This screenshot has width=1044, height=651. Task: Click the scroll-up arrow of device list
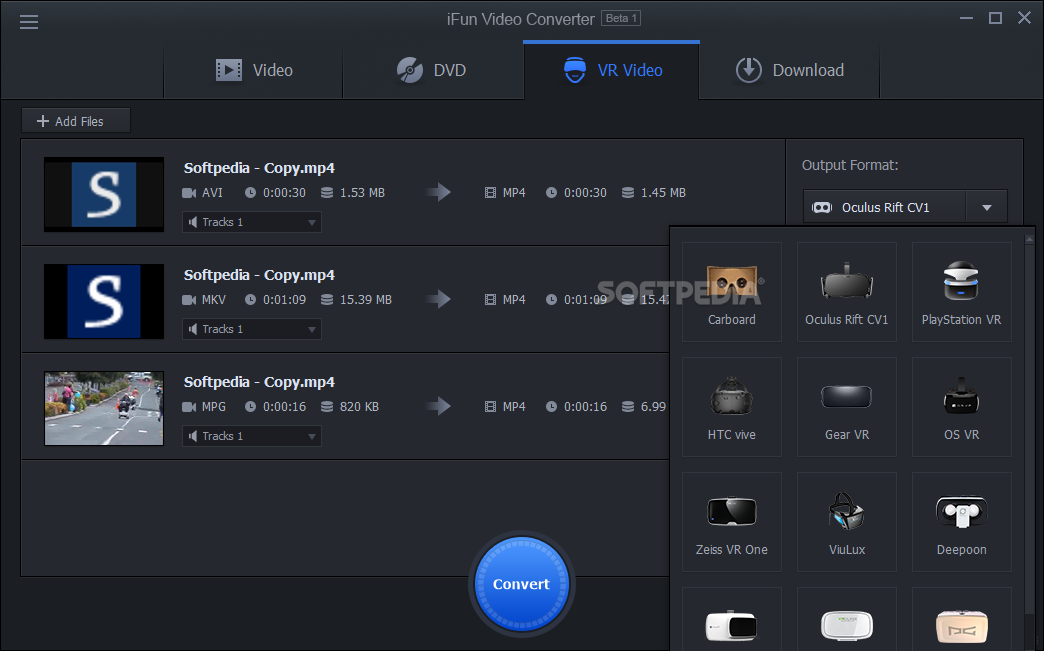tap(1029, 238)
